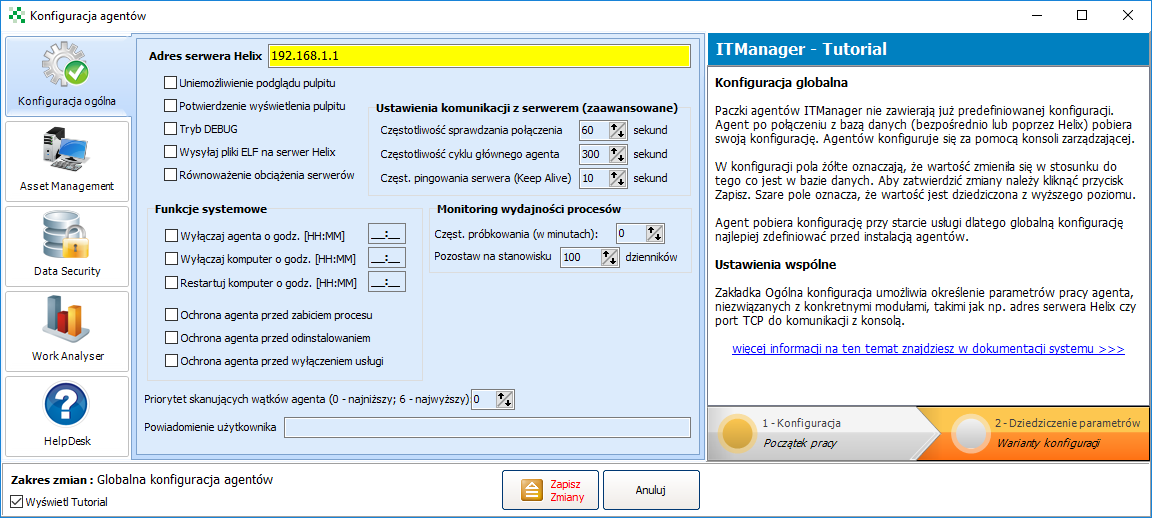The image size is (1152, 518).
Task: Click spinner arrows for Pozostaw na stanowisku
Action: [609, 257]
